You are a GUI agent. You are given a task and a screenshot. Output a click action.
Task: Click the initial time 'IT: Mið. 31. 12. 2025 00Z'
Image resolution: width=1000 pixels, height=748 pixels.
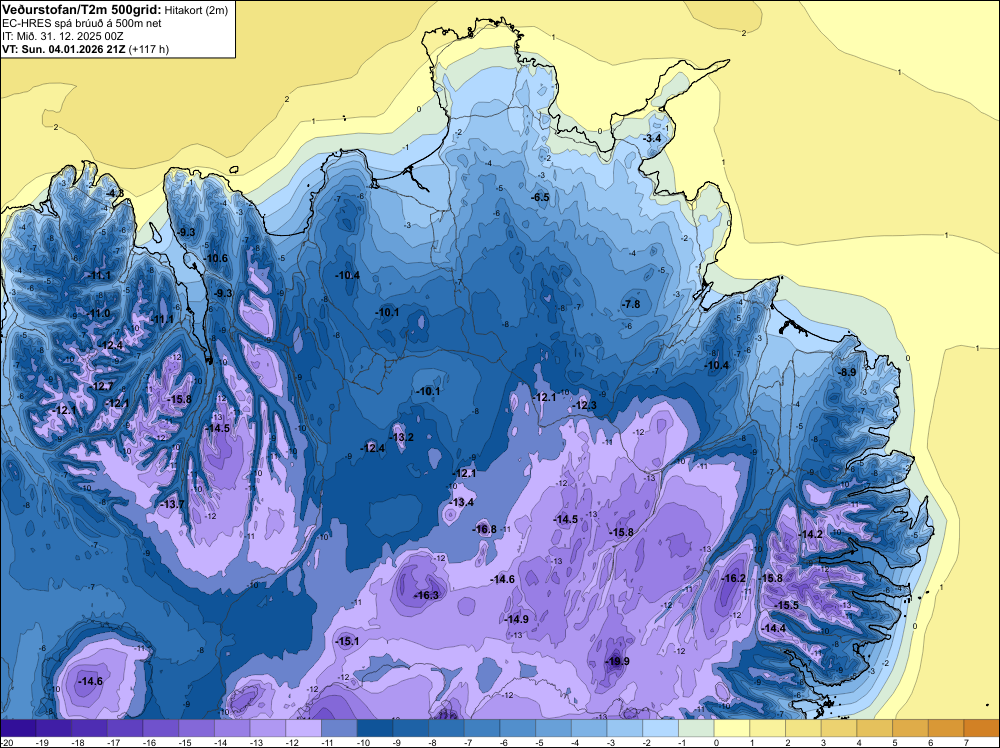[62, 36]
